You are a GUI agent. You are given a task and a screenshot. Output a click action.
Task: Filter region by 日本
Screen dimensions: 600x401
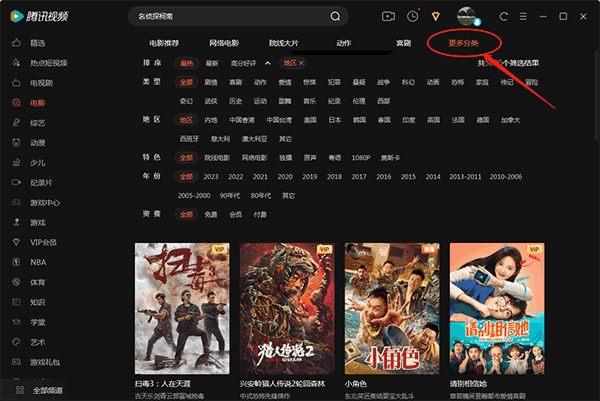click(x=334, y=120)
